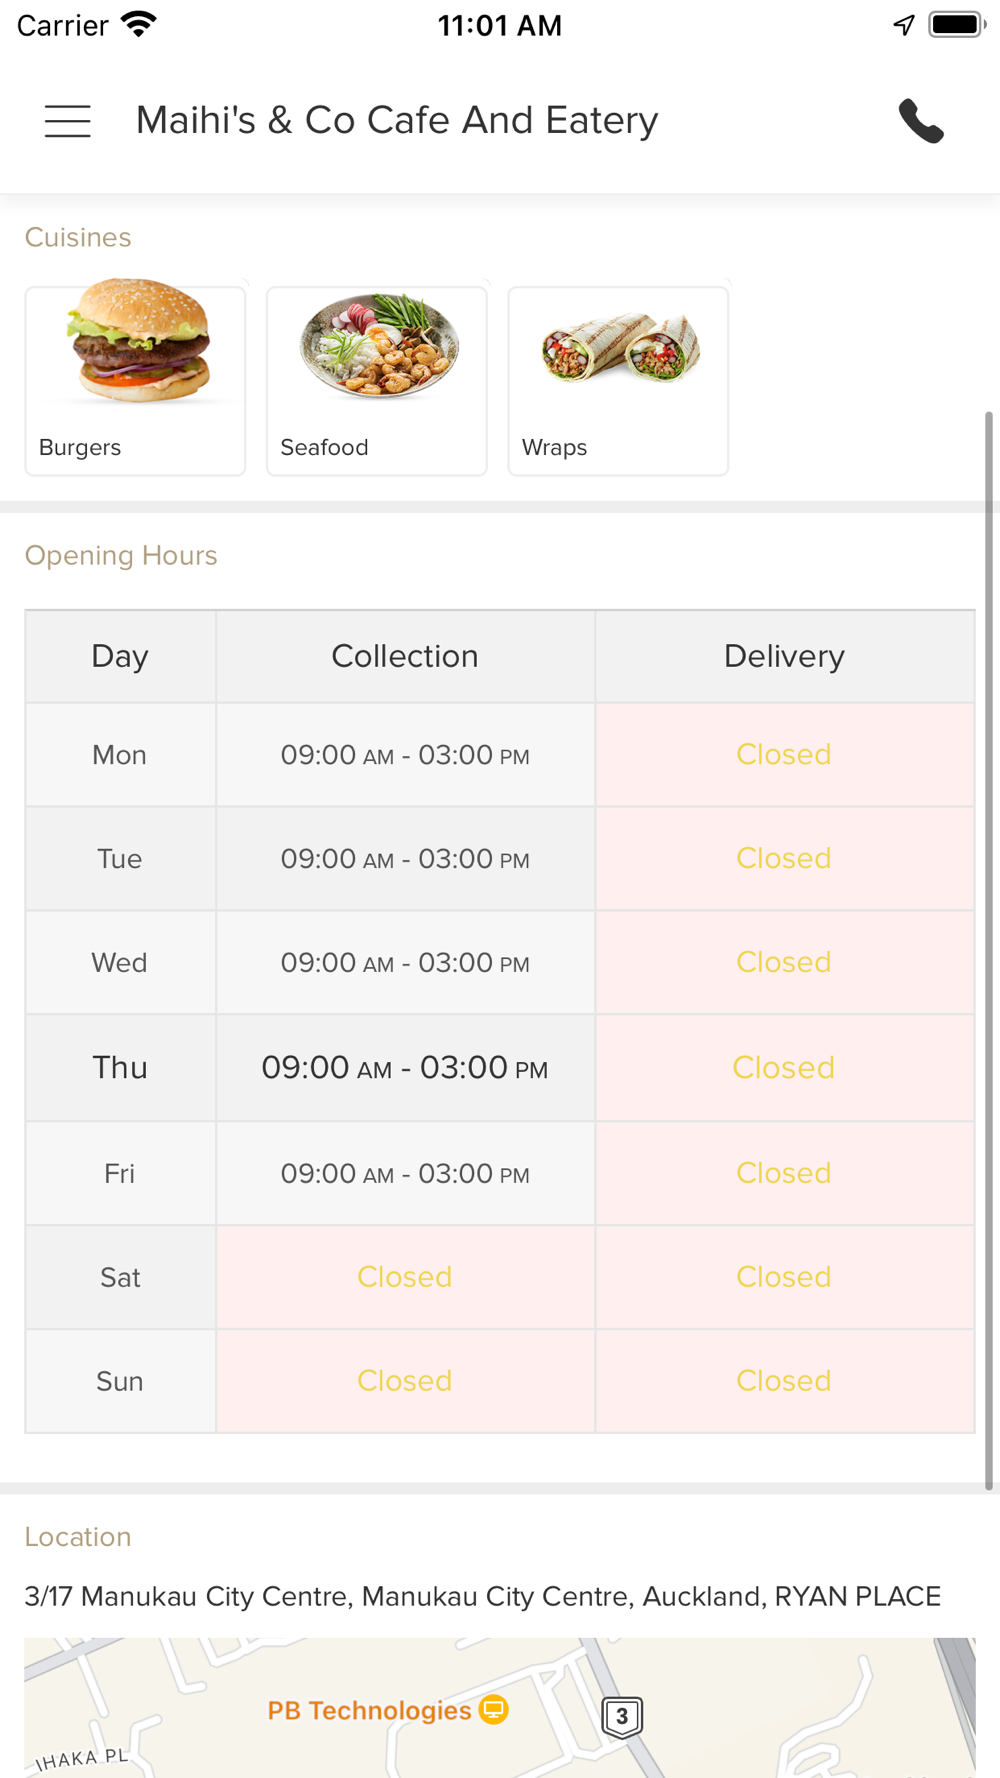Click the Delivery column header
This screenshot has width=1000, height=1778.
pos(784,656)
